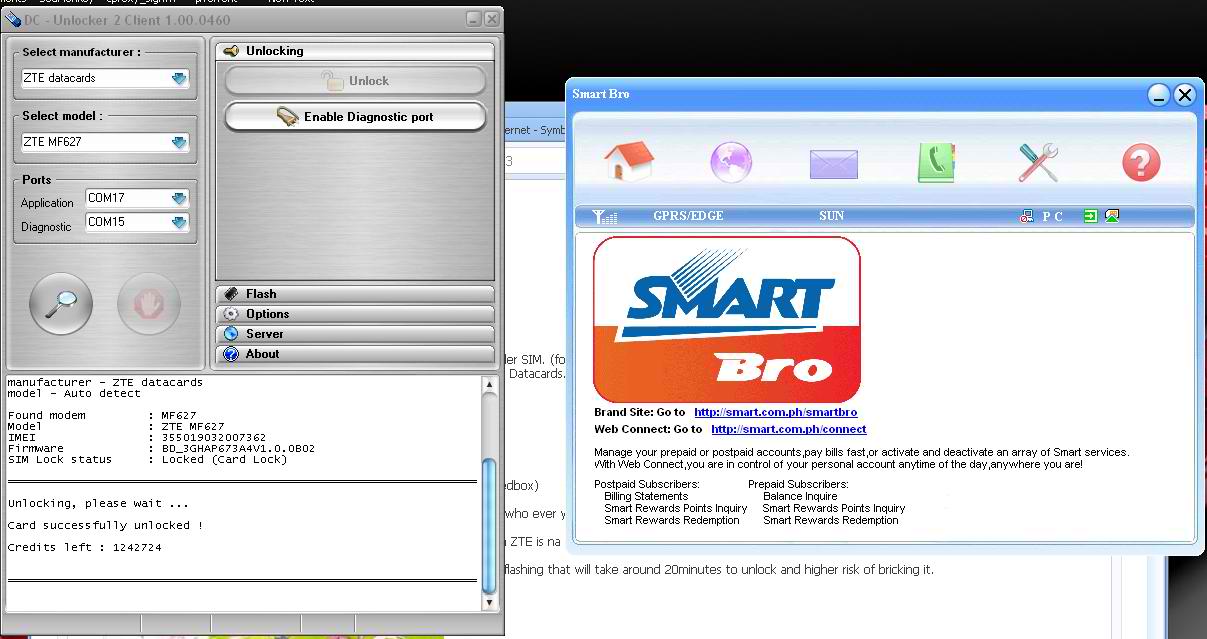1207x639 pixels.
Task: Click 'Billing Statements' text in Smart Bro
Action: [x=646, y=496]
